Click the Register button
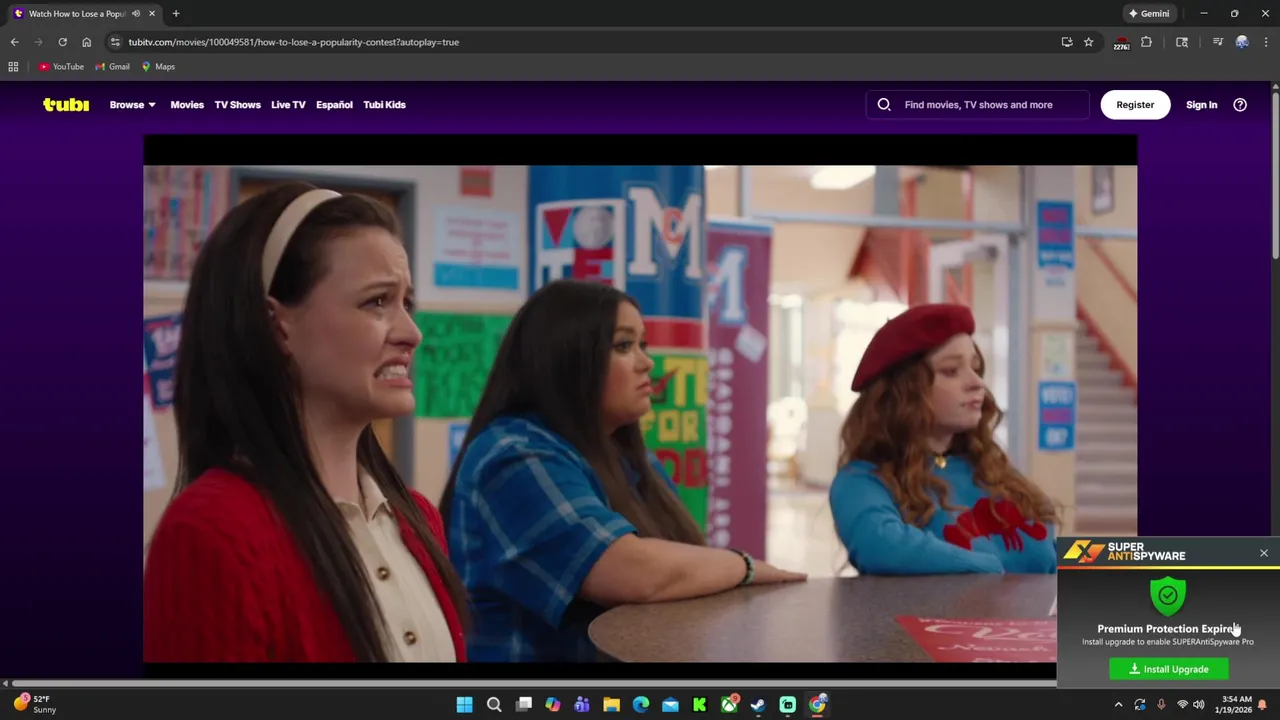Image resolution: width=1280 pixels, height=720 pixels. (x=1135, y=104)
